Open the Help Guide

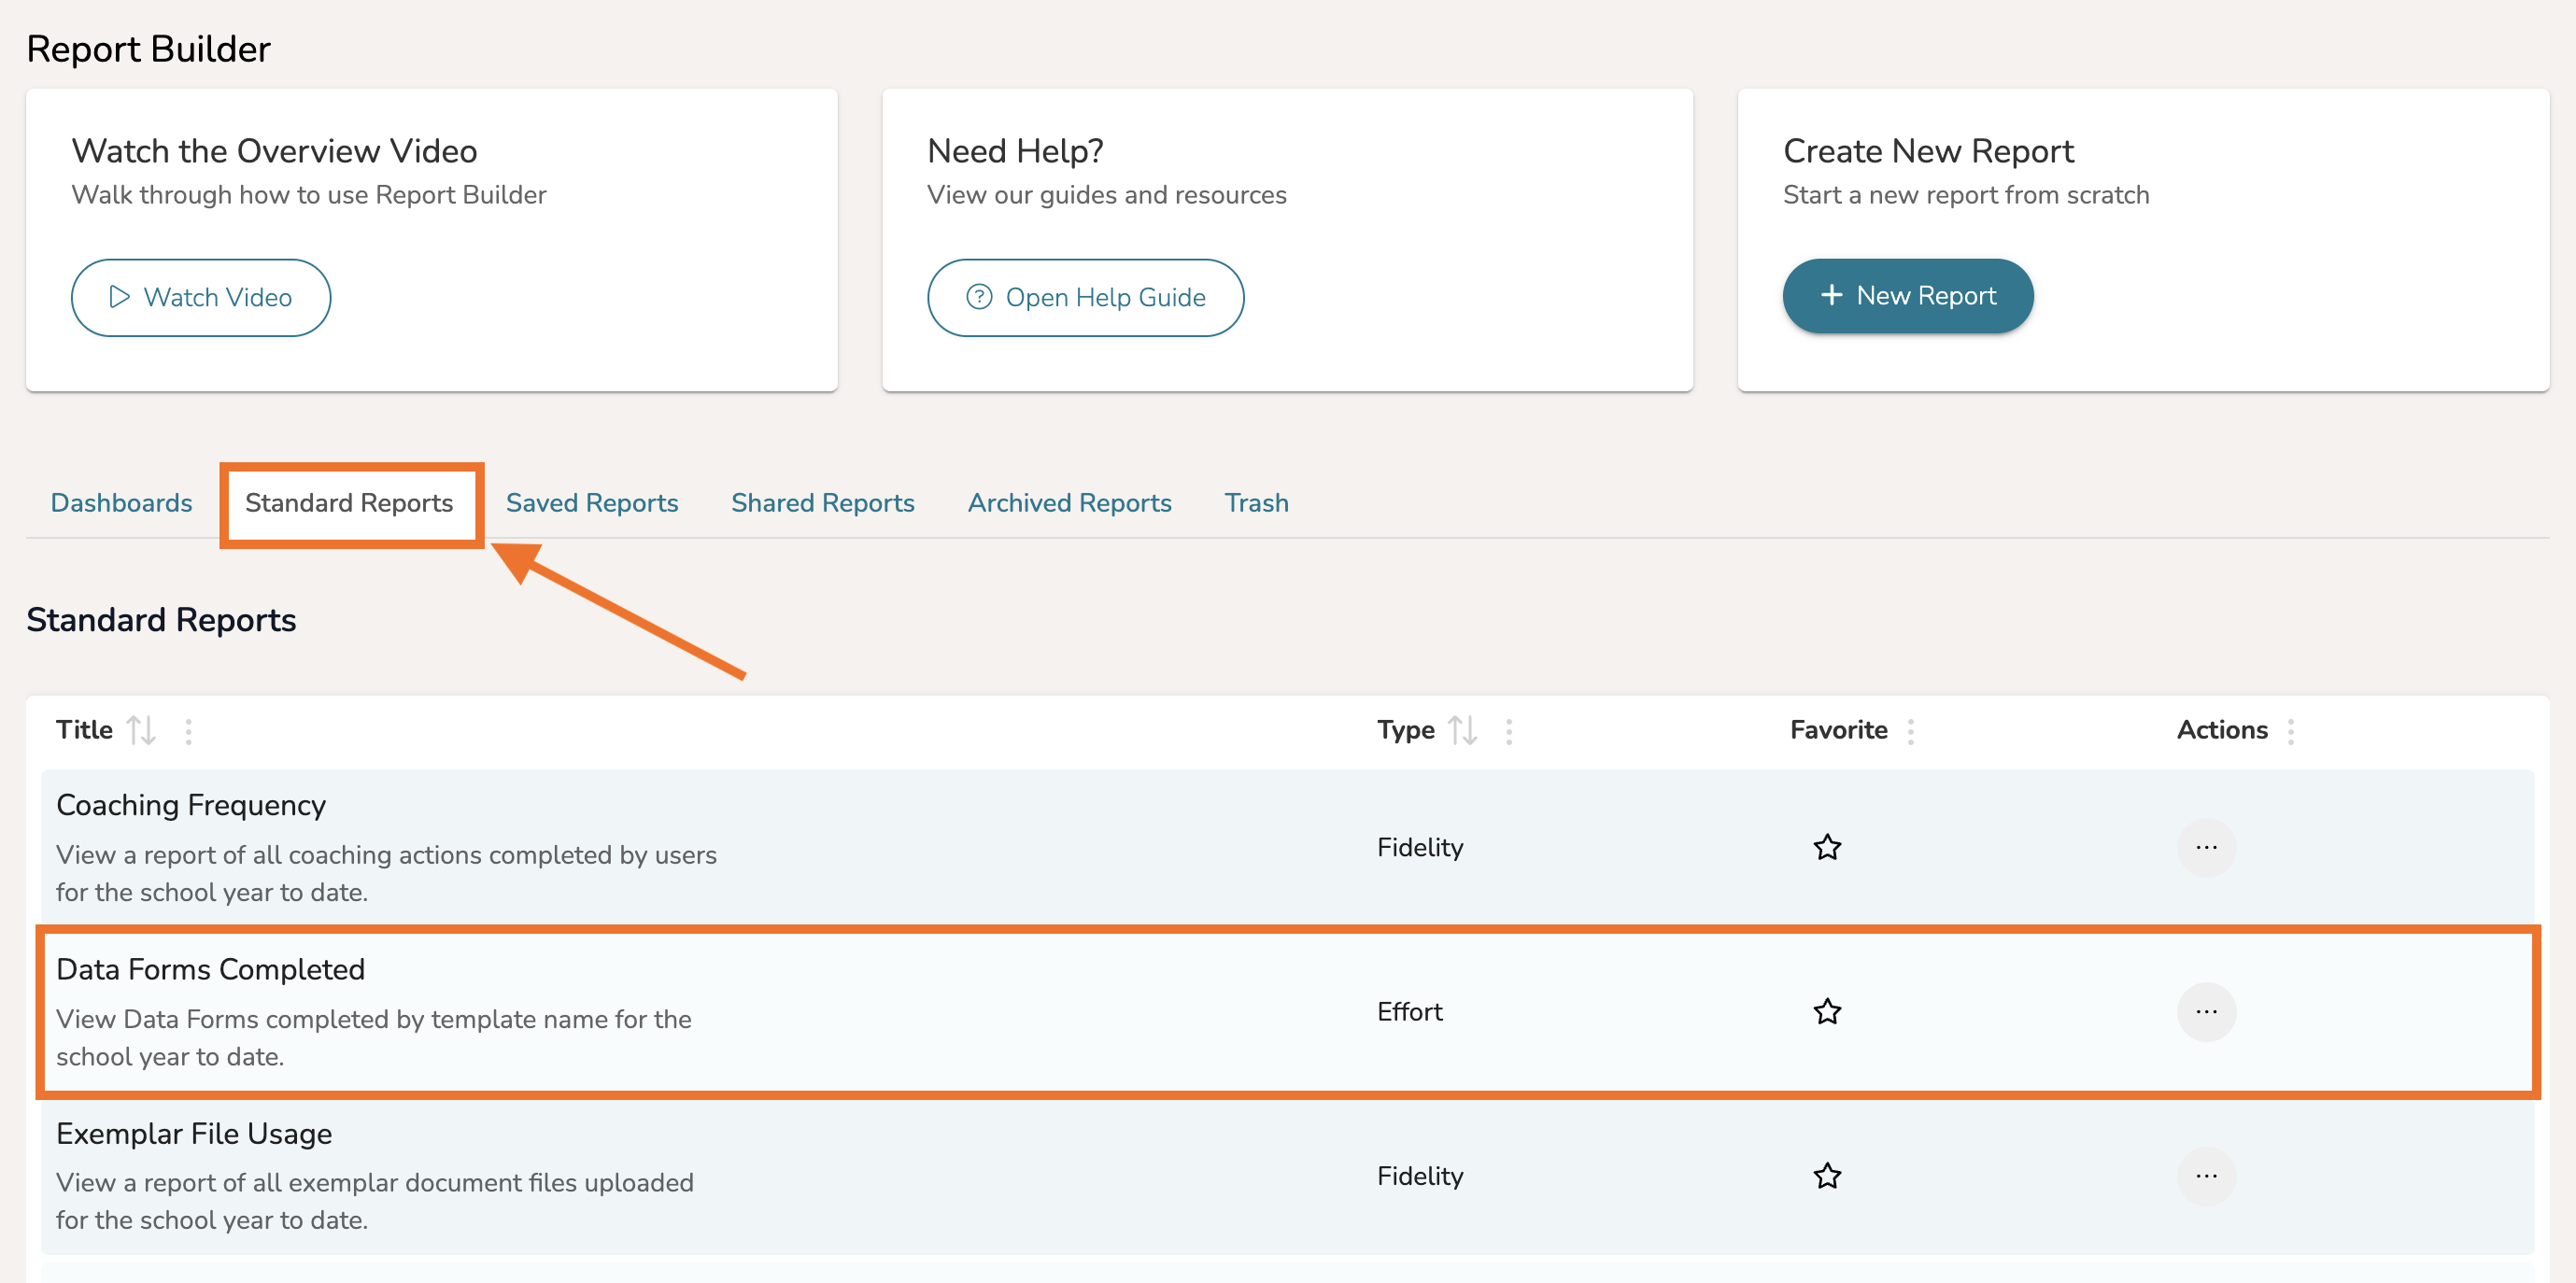(1085, 297)
